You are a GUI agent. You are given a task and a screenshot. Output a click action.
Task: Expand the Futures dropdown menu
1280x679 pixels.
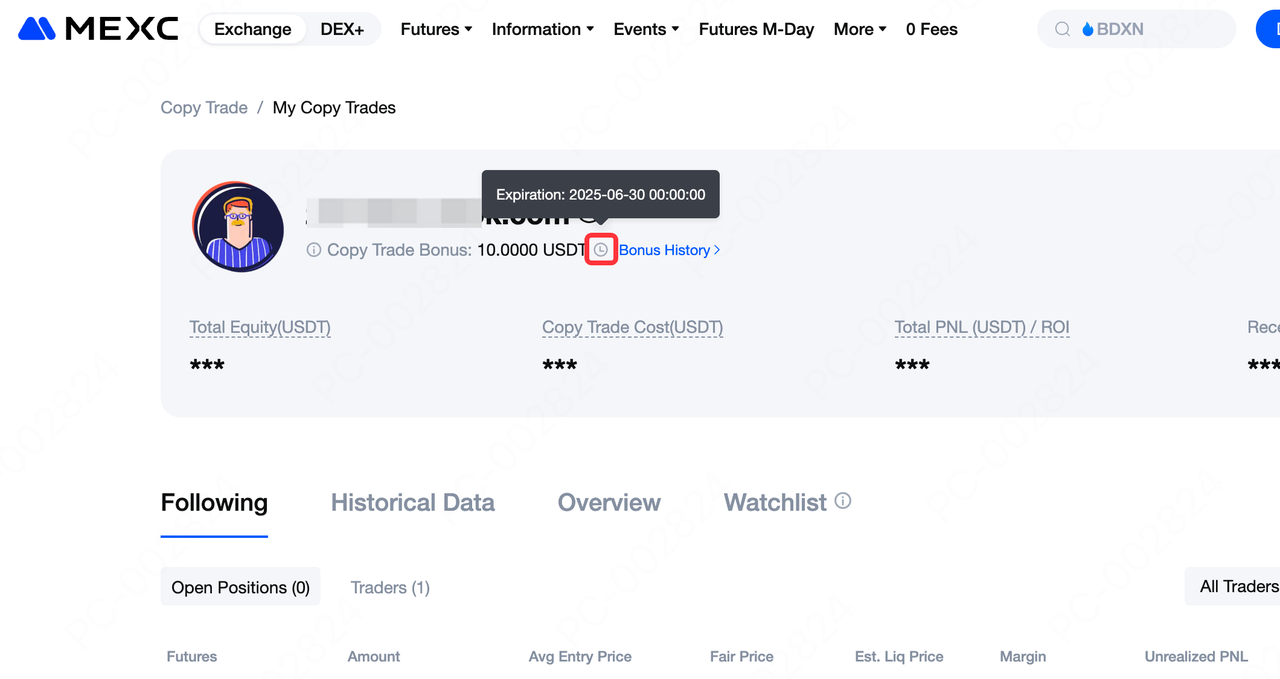(x=436, y=29)
